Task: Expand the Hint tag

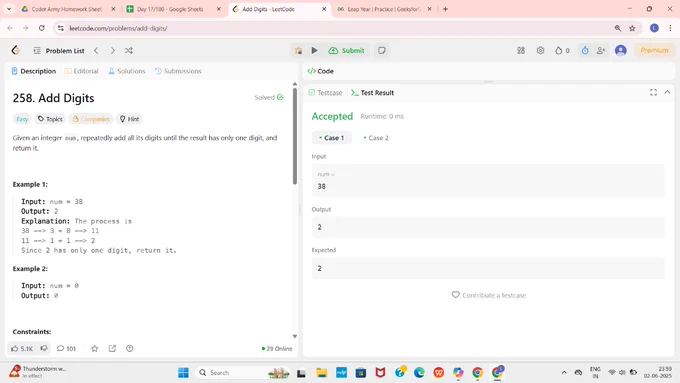Action: (x=129, y=119)
